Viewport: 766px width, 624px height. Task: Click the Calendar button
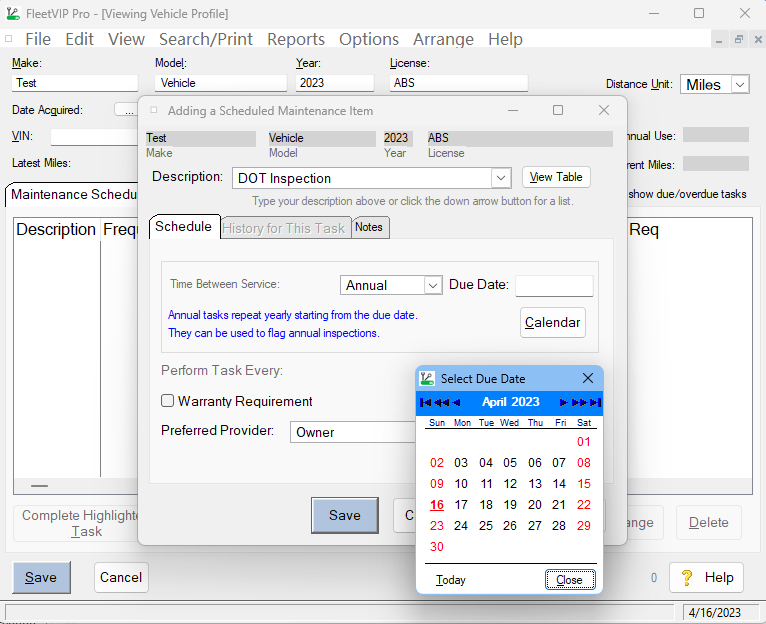[553, 323]
